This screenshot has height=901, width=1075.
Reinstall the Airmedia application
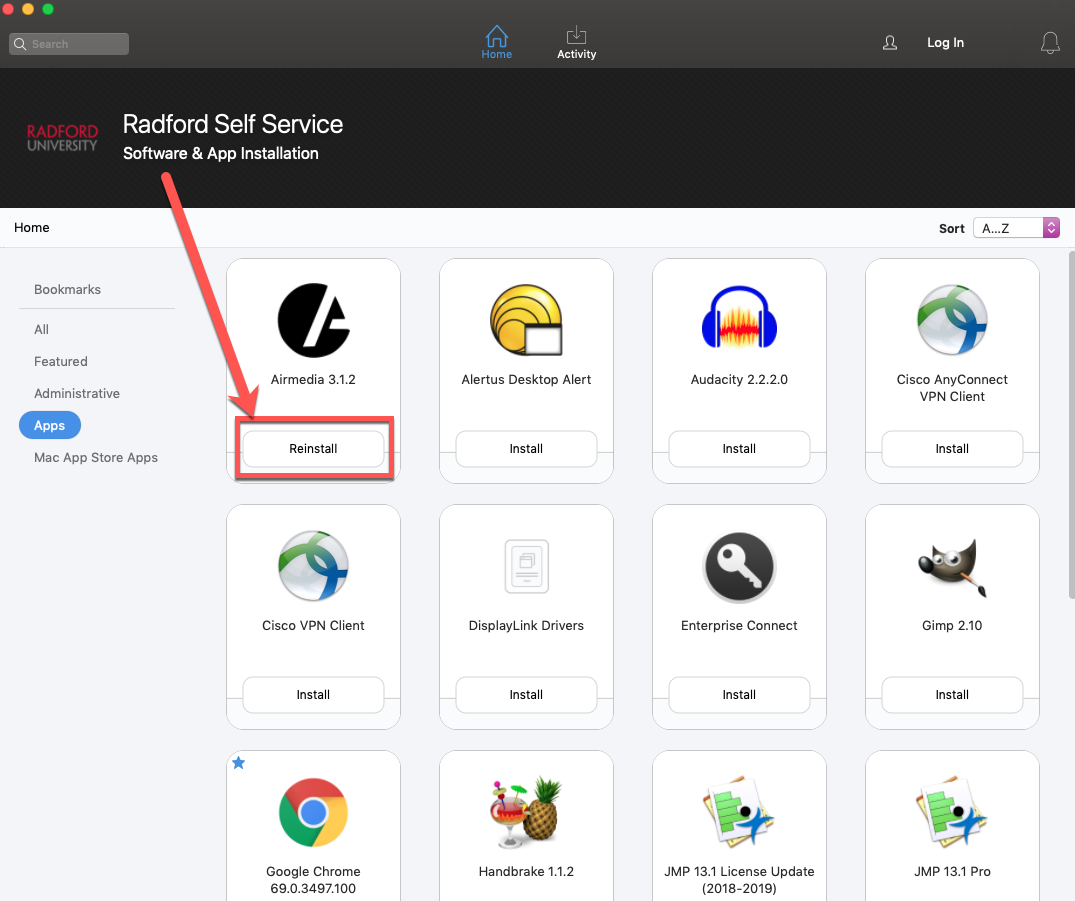pyautogui.click(x=313, y=448)
